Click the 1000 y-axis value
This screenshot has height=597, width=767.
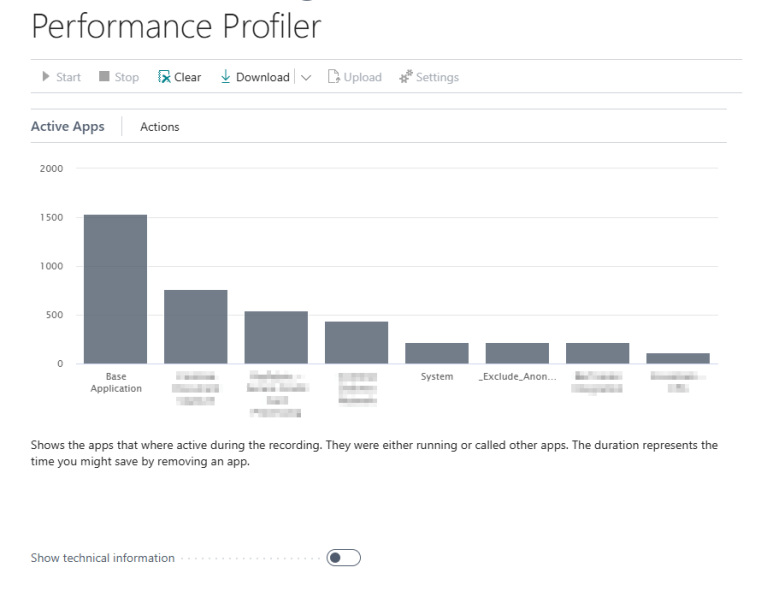click(x=51, y=266)
